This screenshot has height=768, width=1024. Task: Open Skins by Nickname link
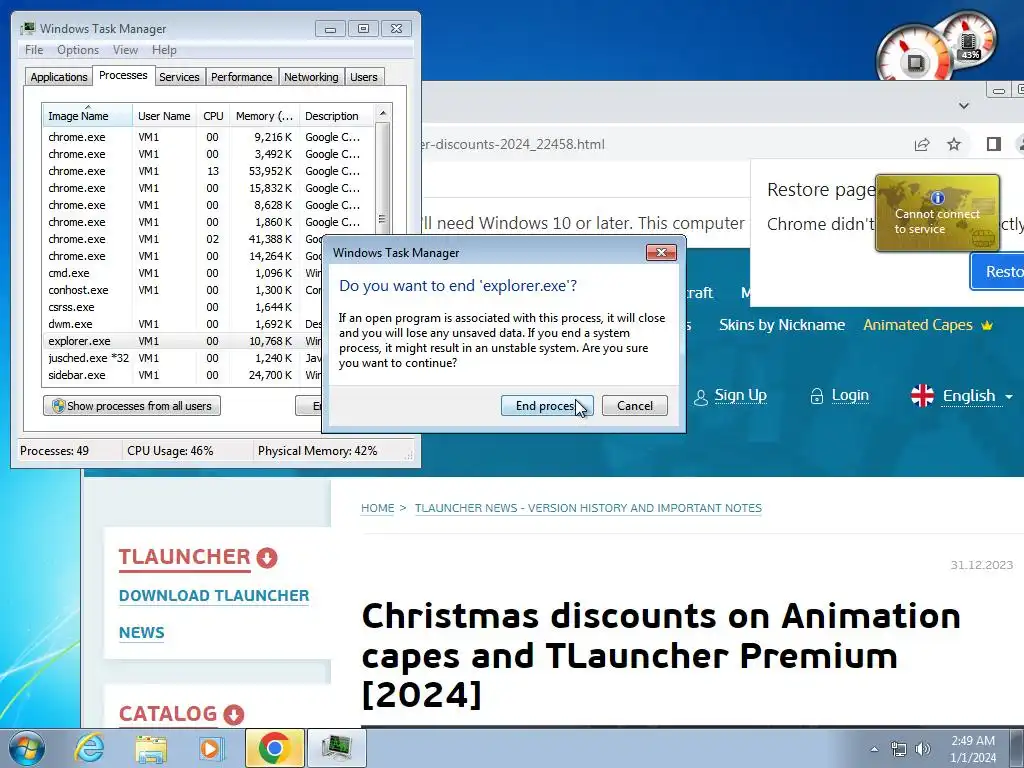[782, 325]
